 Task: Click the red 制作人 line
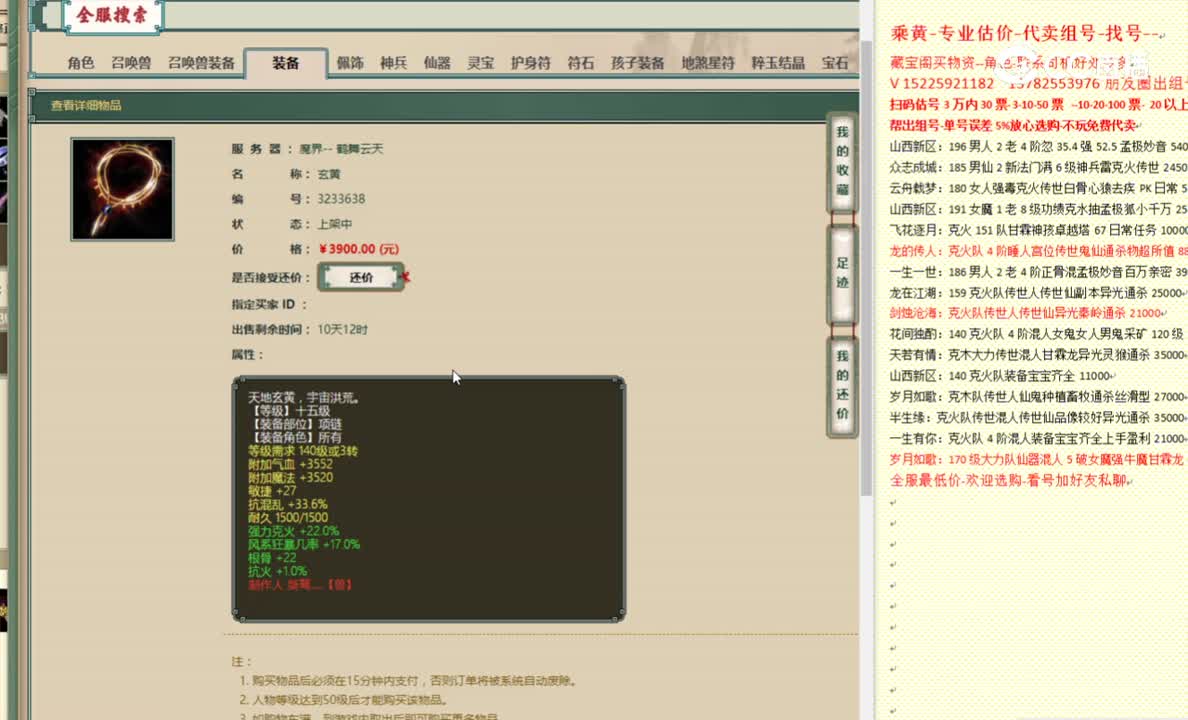click(300, 584)
